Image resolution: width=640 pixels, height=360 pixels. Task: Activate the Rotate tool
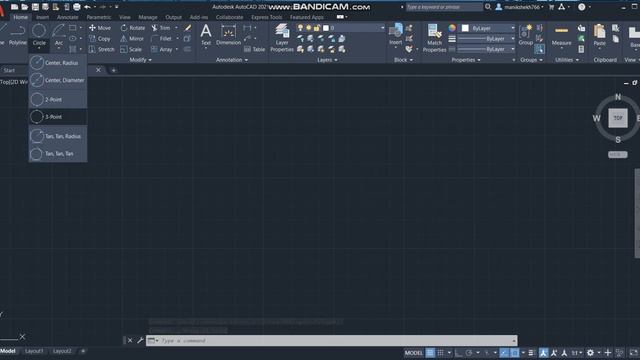point(133,28)
